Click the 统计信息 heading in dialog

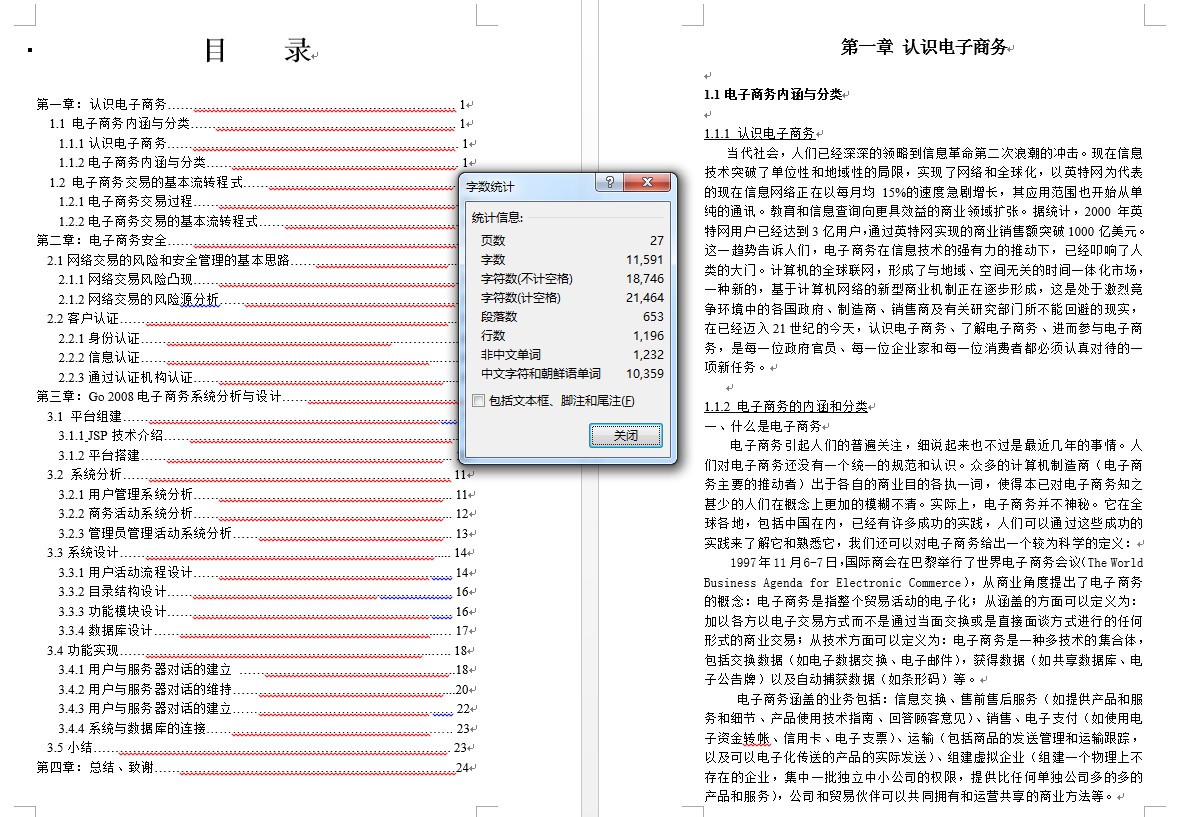tap(497, 218)
